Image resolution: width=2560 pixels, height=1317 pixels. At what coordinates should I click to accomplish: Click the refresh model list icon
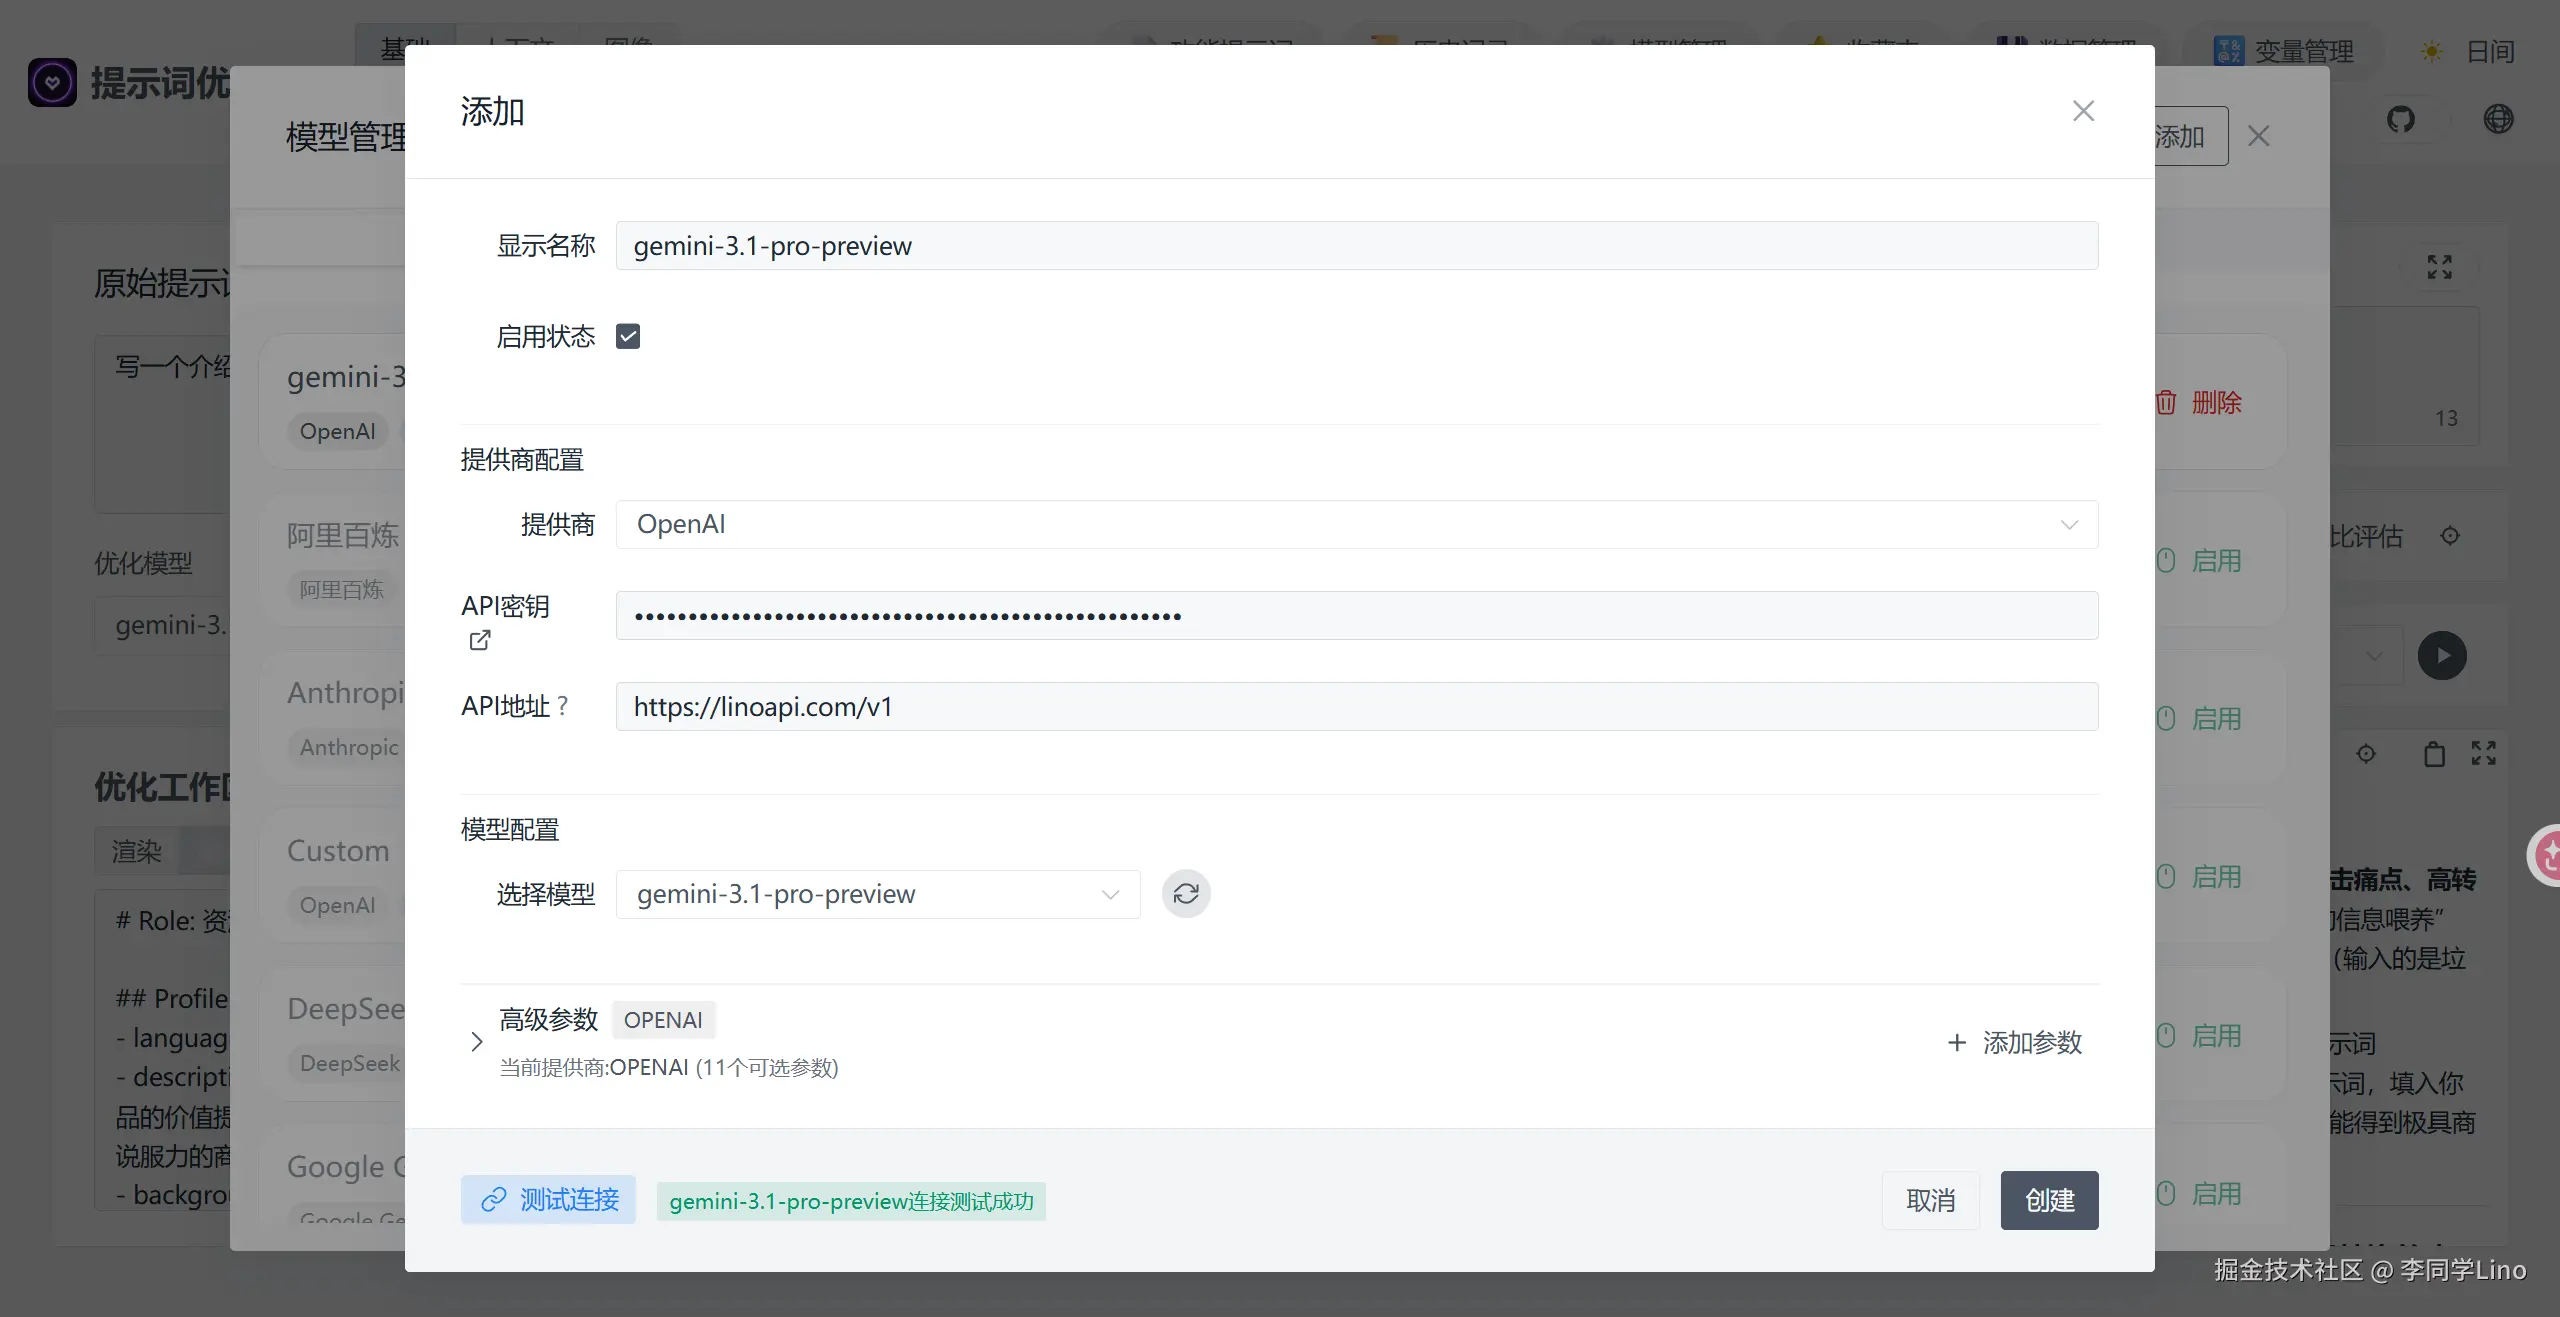tap(1186, 893)
